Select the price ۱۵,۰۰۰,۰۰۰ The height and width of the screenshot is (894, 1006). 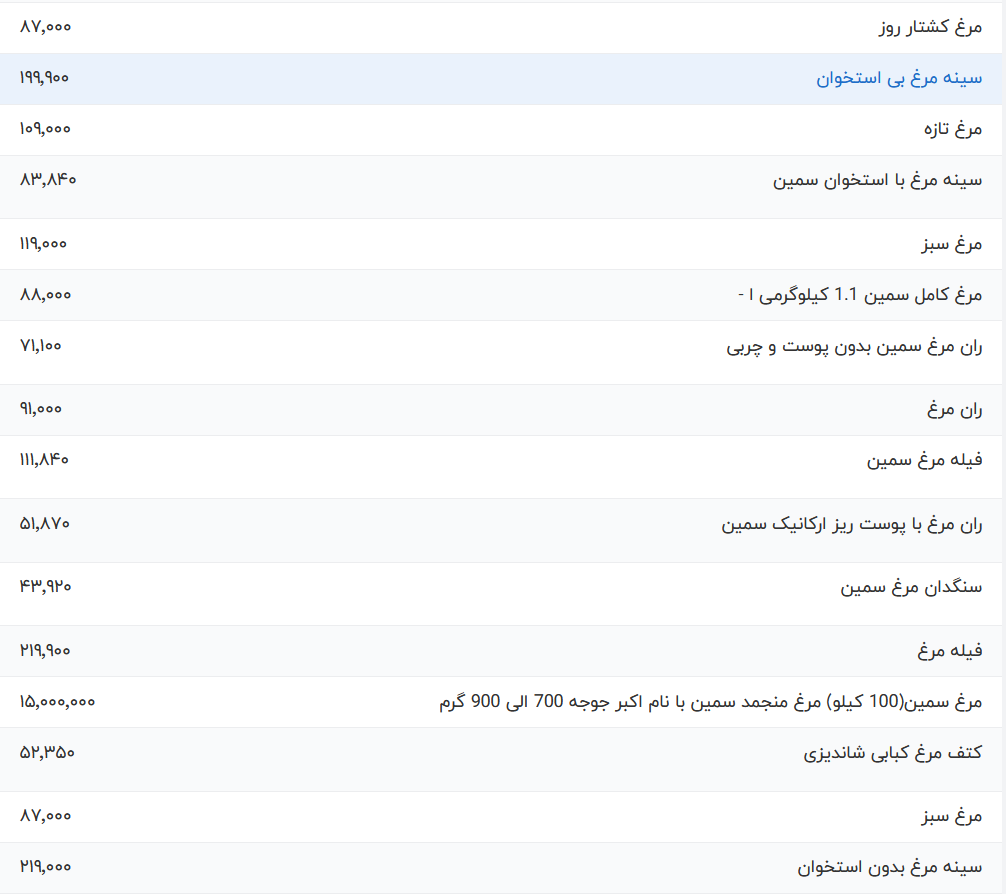[57, 701]
